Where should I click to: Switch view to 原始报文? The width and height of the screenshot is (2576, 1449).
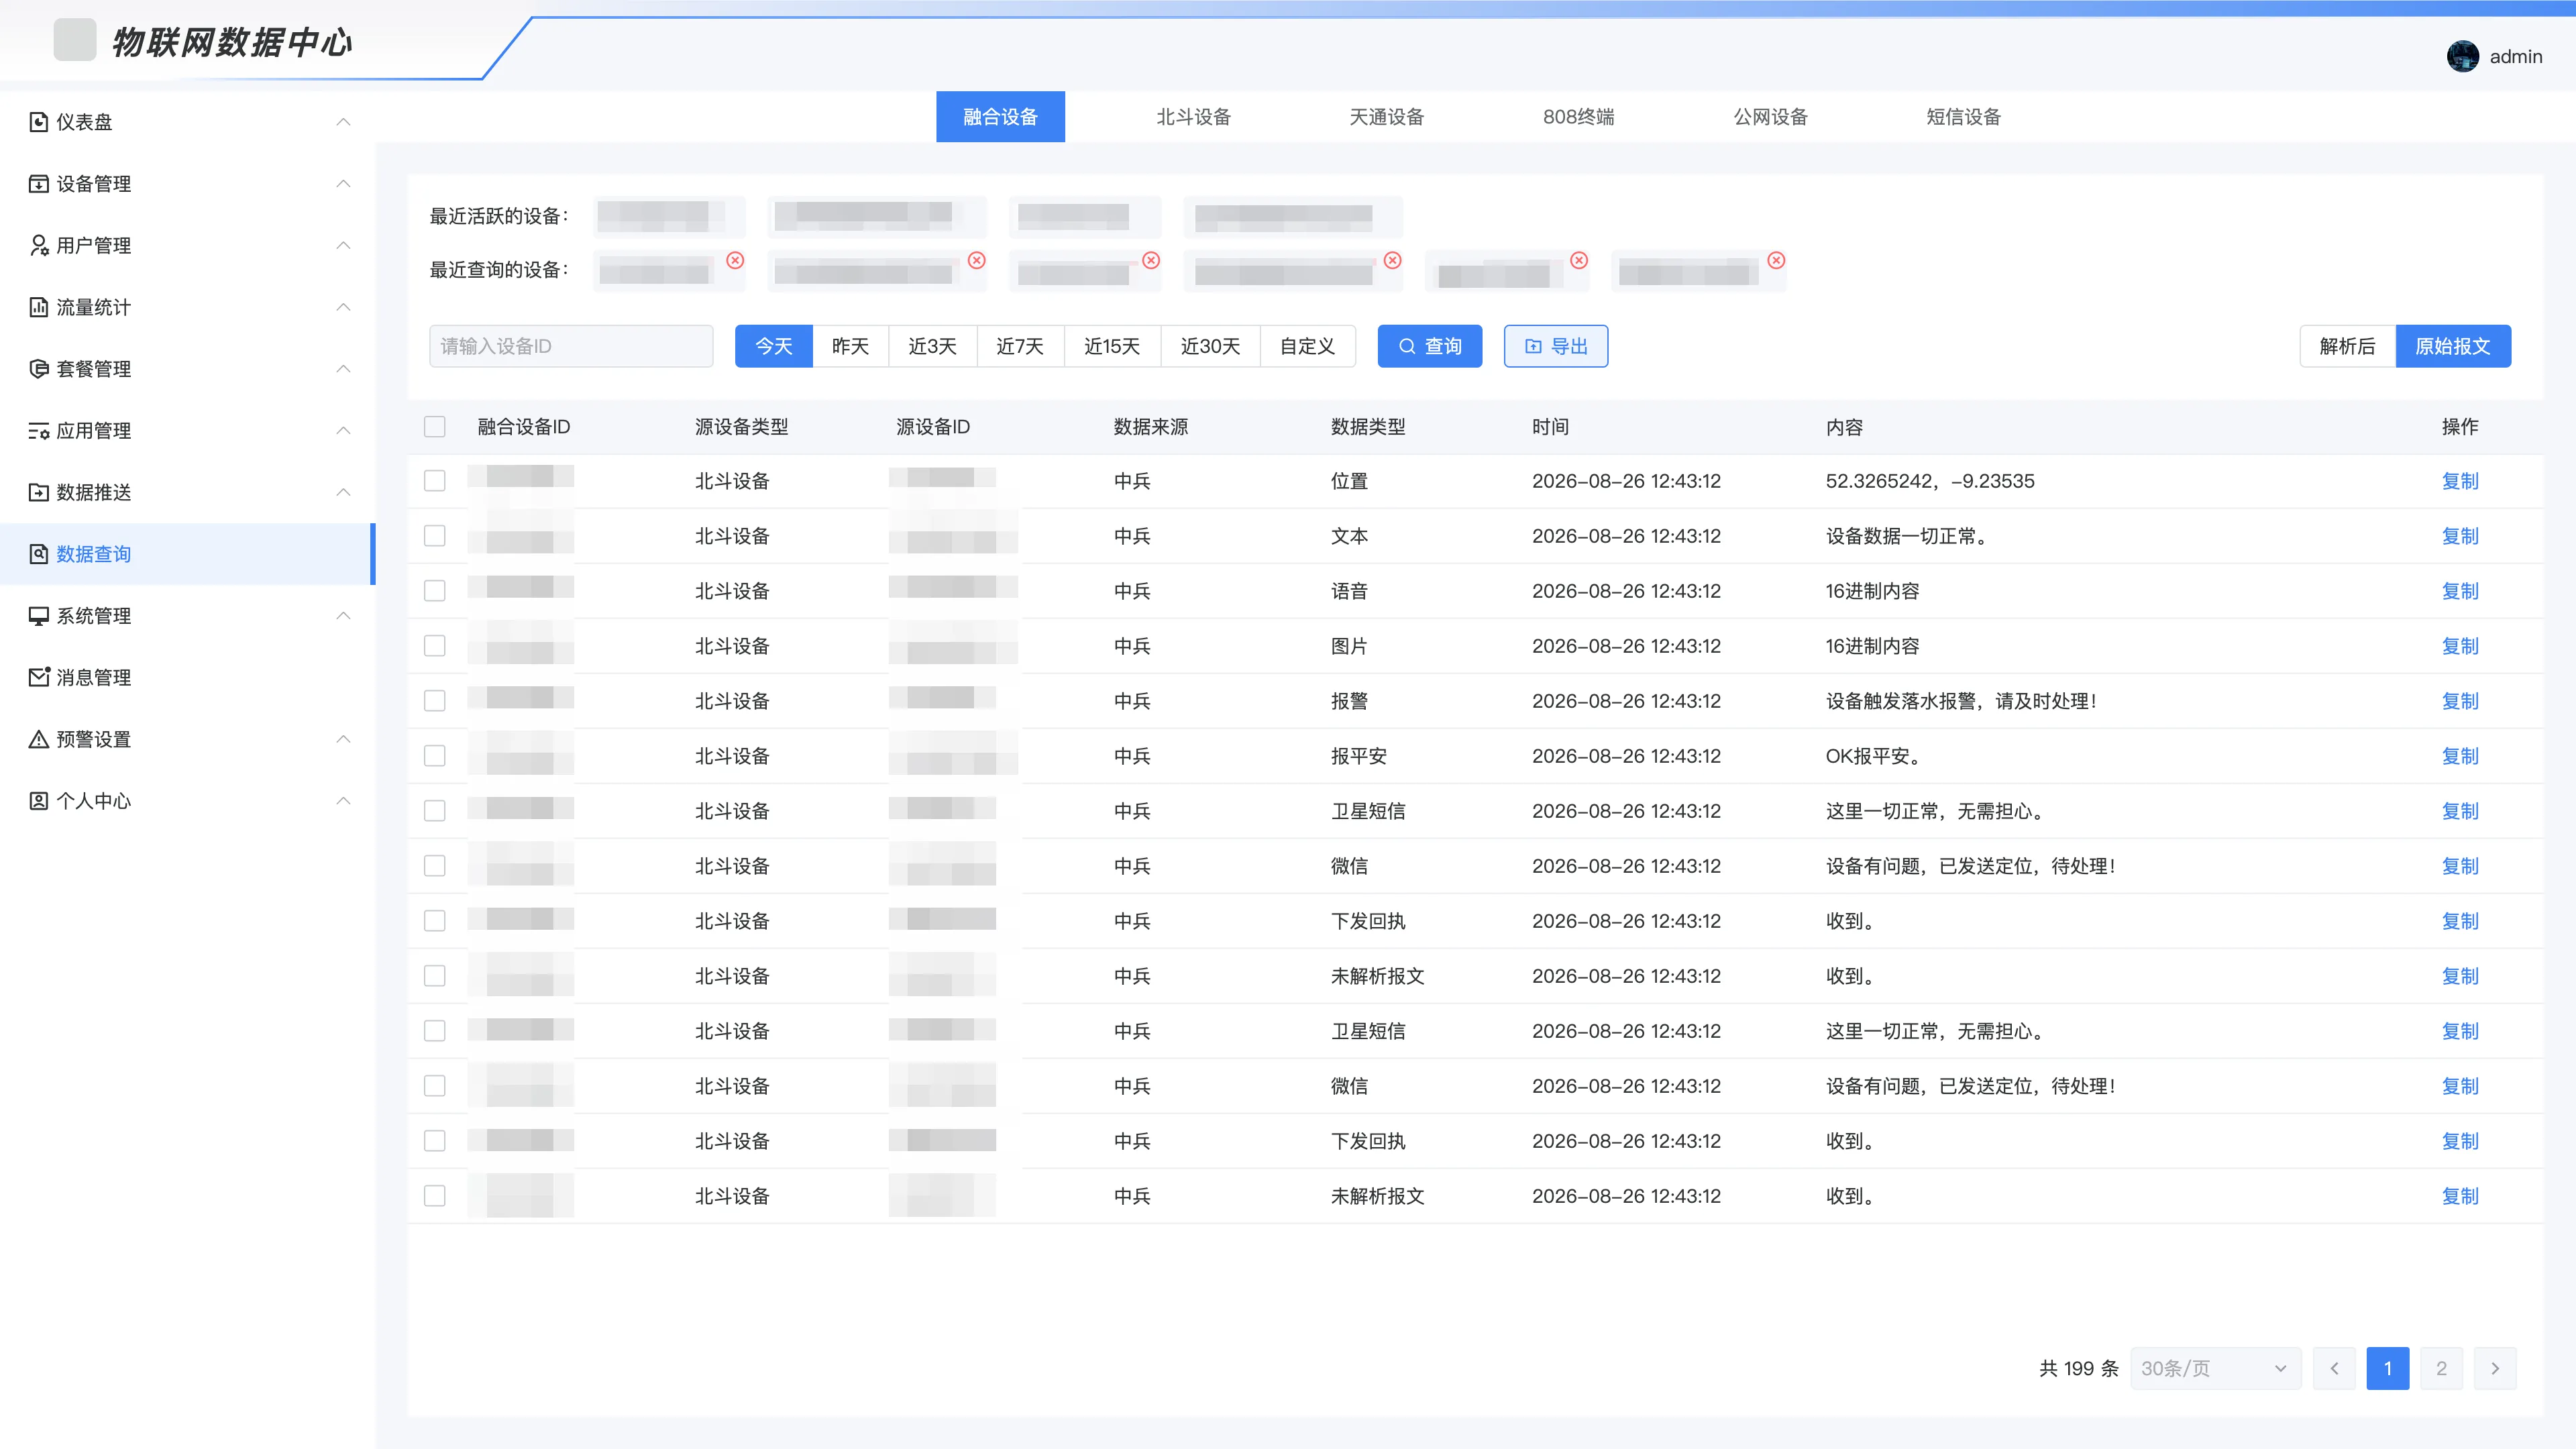(2452, 346)
